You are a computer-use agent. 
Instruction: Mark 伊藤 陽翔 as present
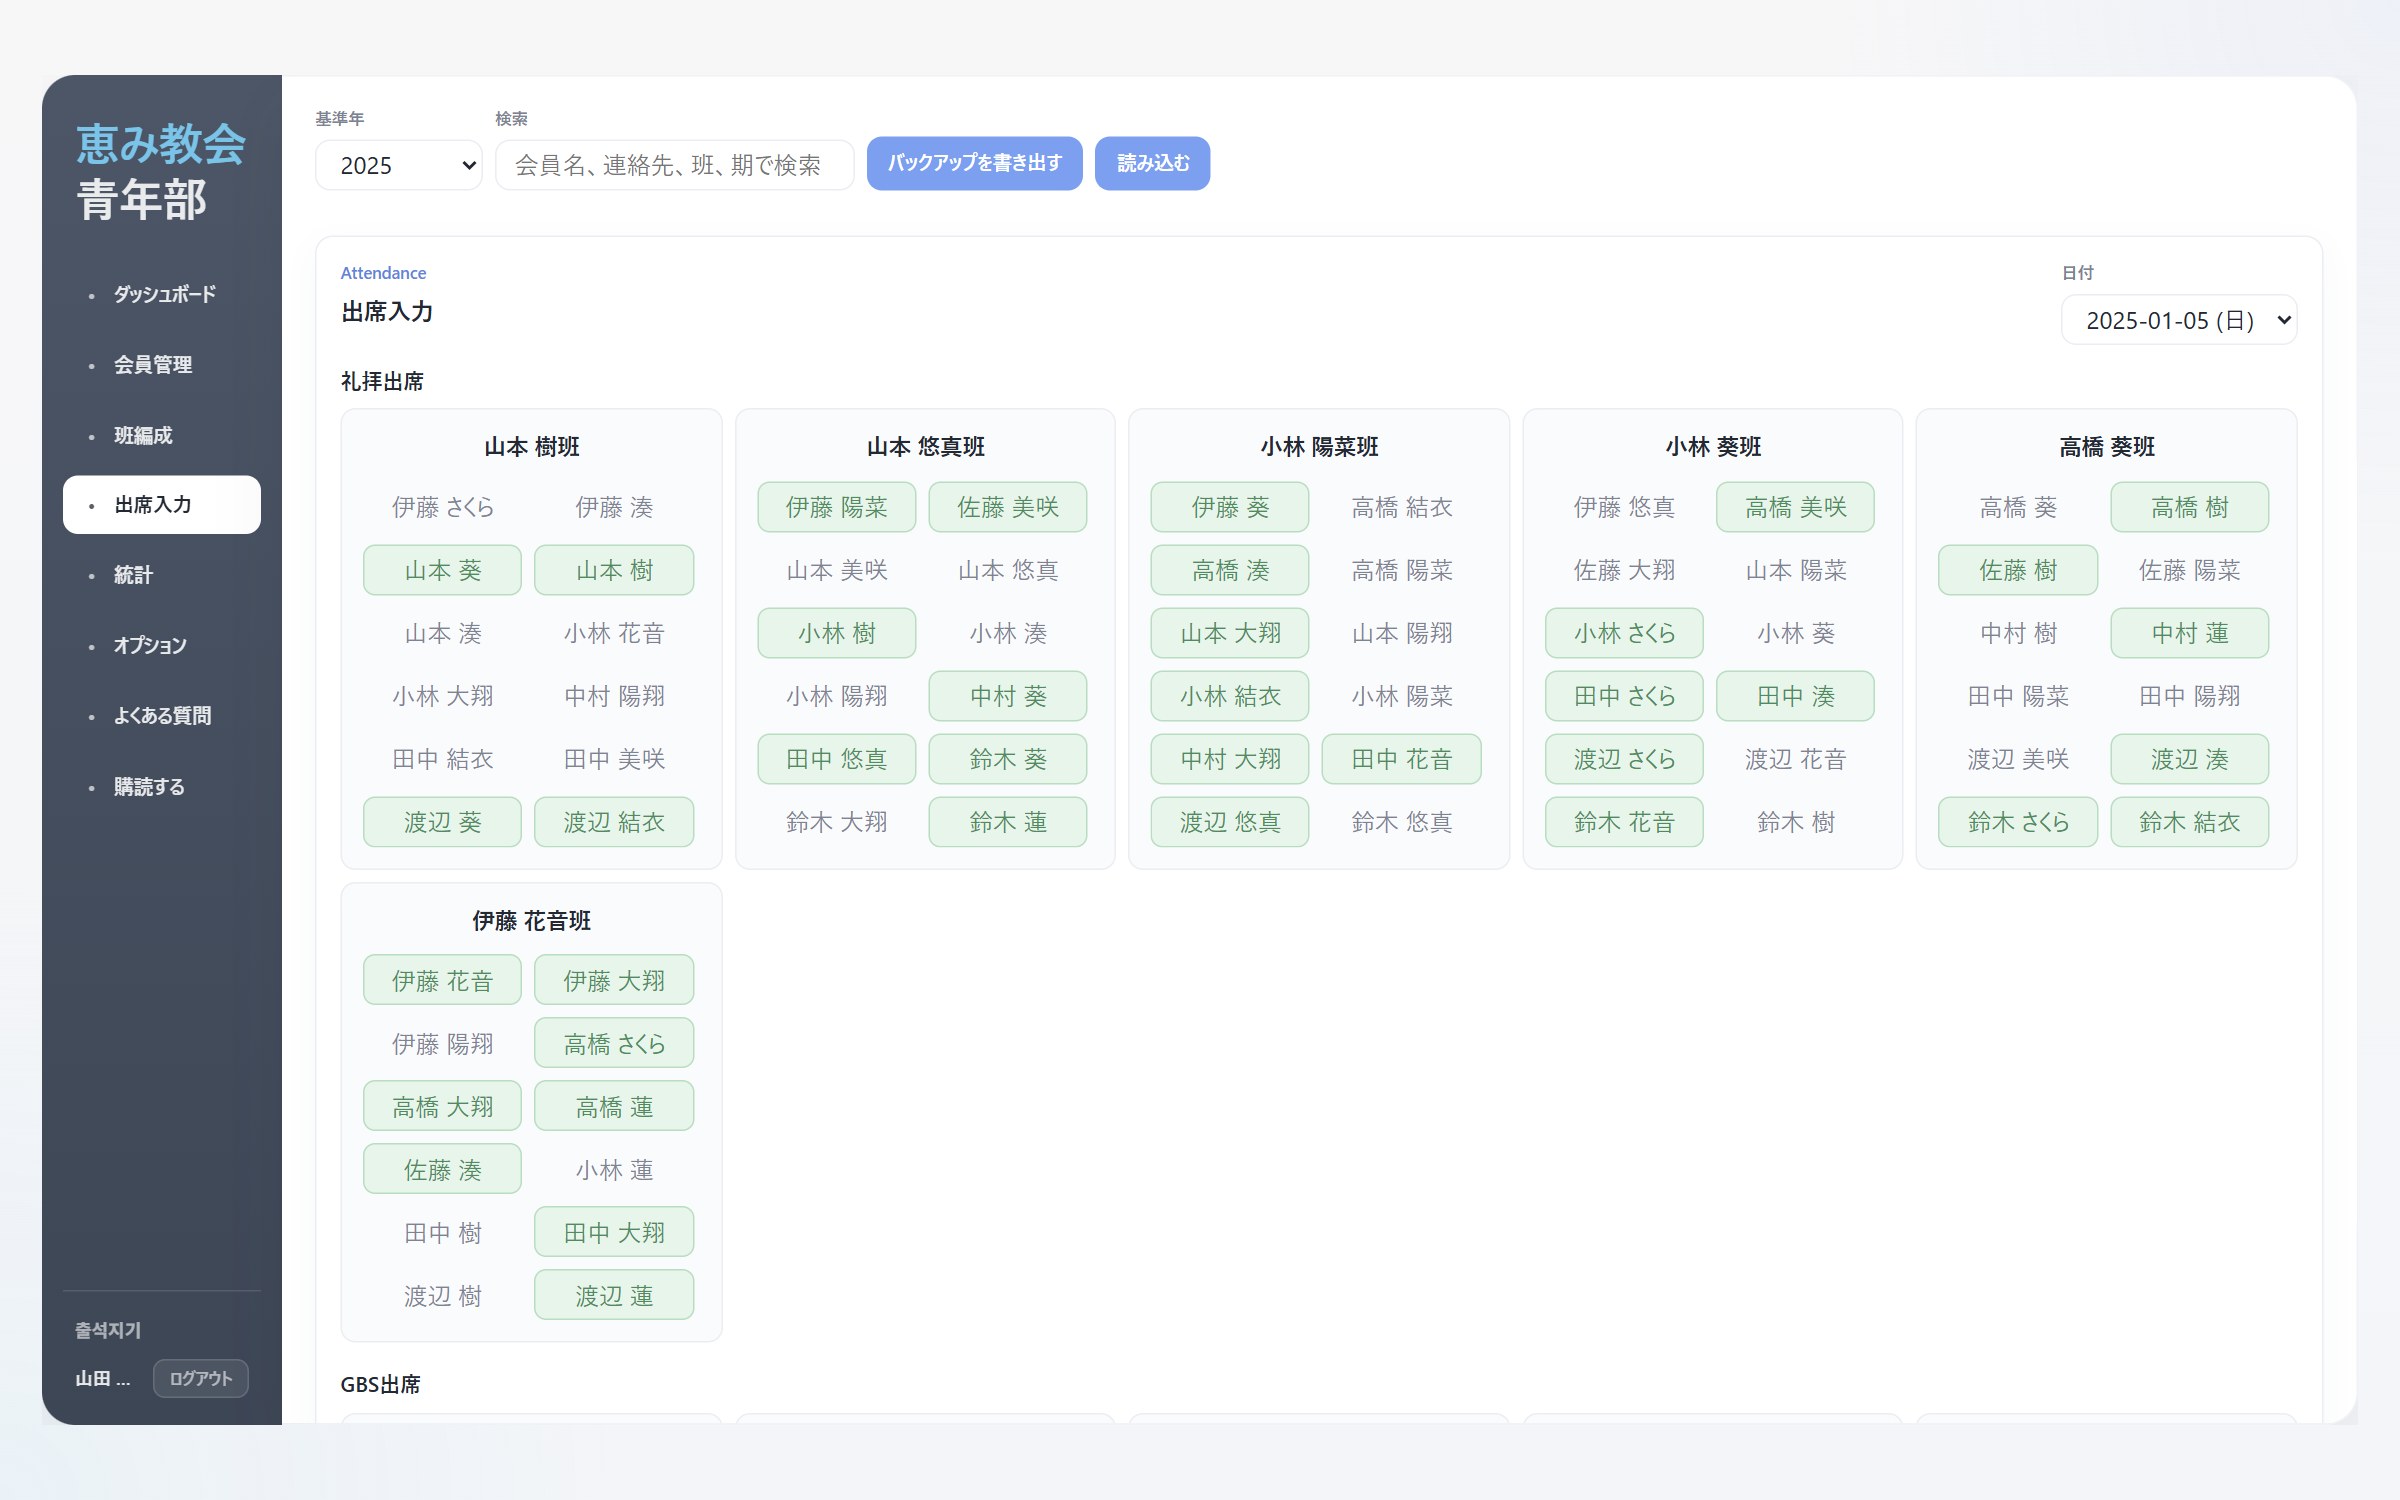point(442,1044)
